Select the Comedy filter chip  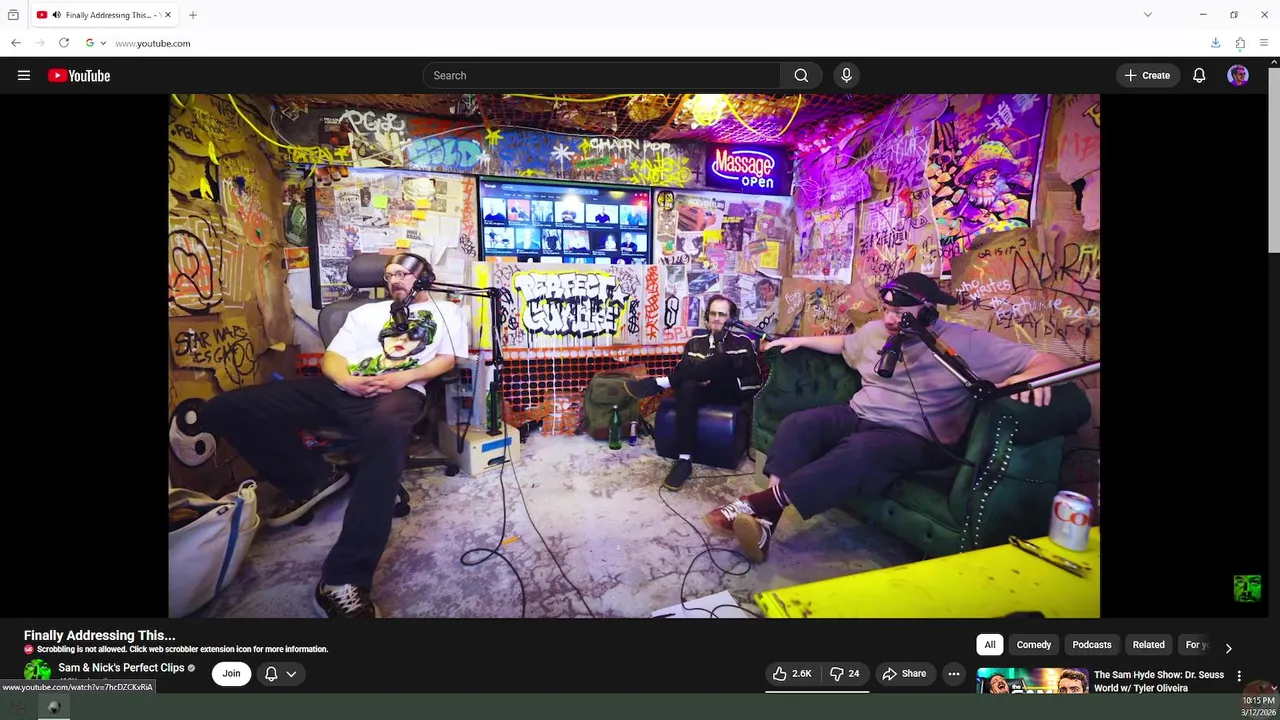1034,645
